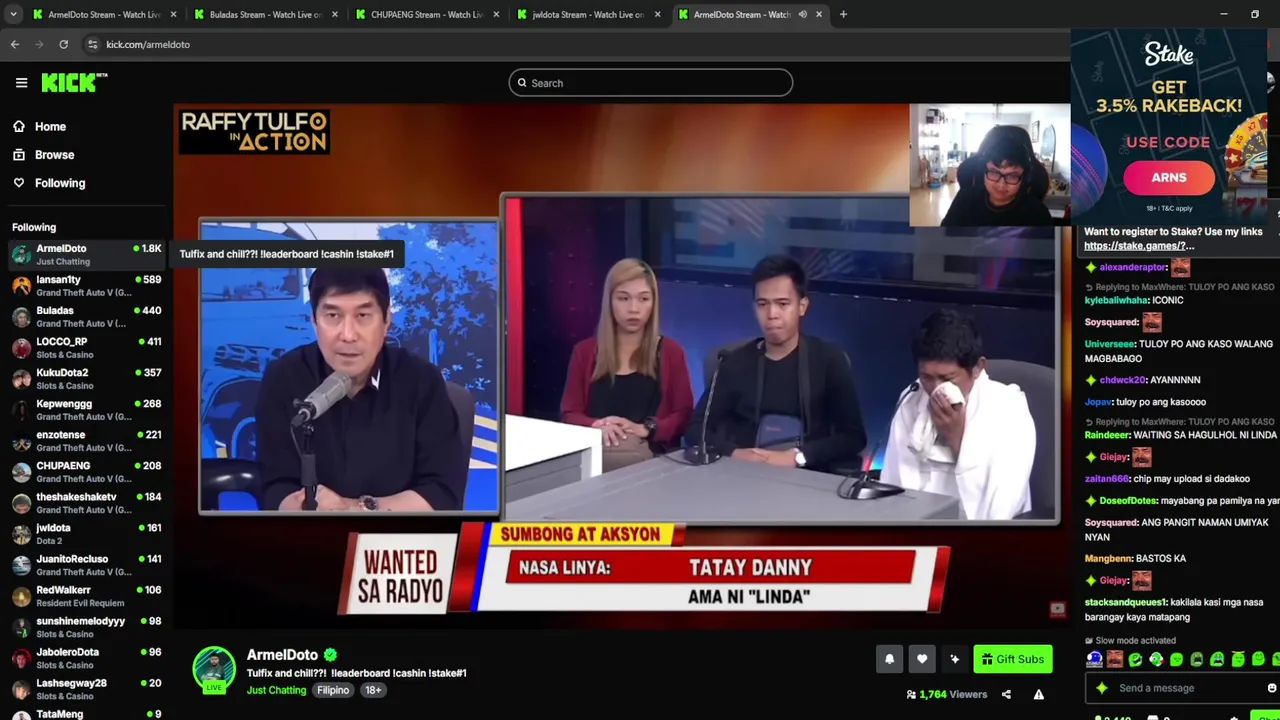Share the stream
The image size is (1280, 720).
(x=1006, y=694)
